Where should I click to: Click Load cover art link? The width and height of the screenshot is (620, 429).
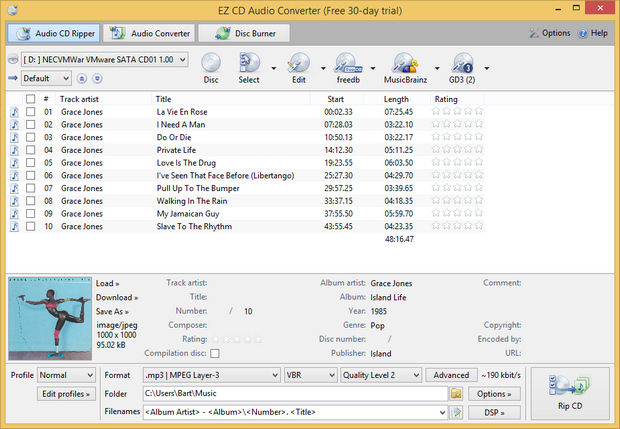coord(108,283)
